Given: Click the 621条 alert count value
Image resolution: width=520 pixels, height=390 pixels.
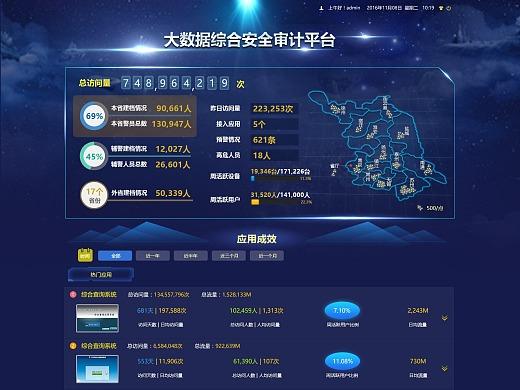Looking at the screenshot, I should click(x=264, y=140).
